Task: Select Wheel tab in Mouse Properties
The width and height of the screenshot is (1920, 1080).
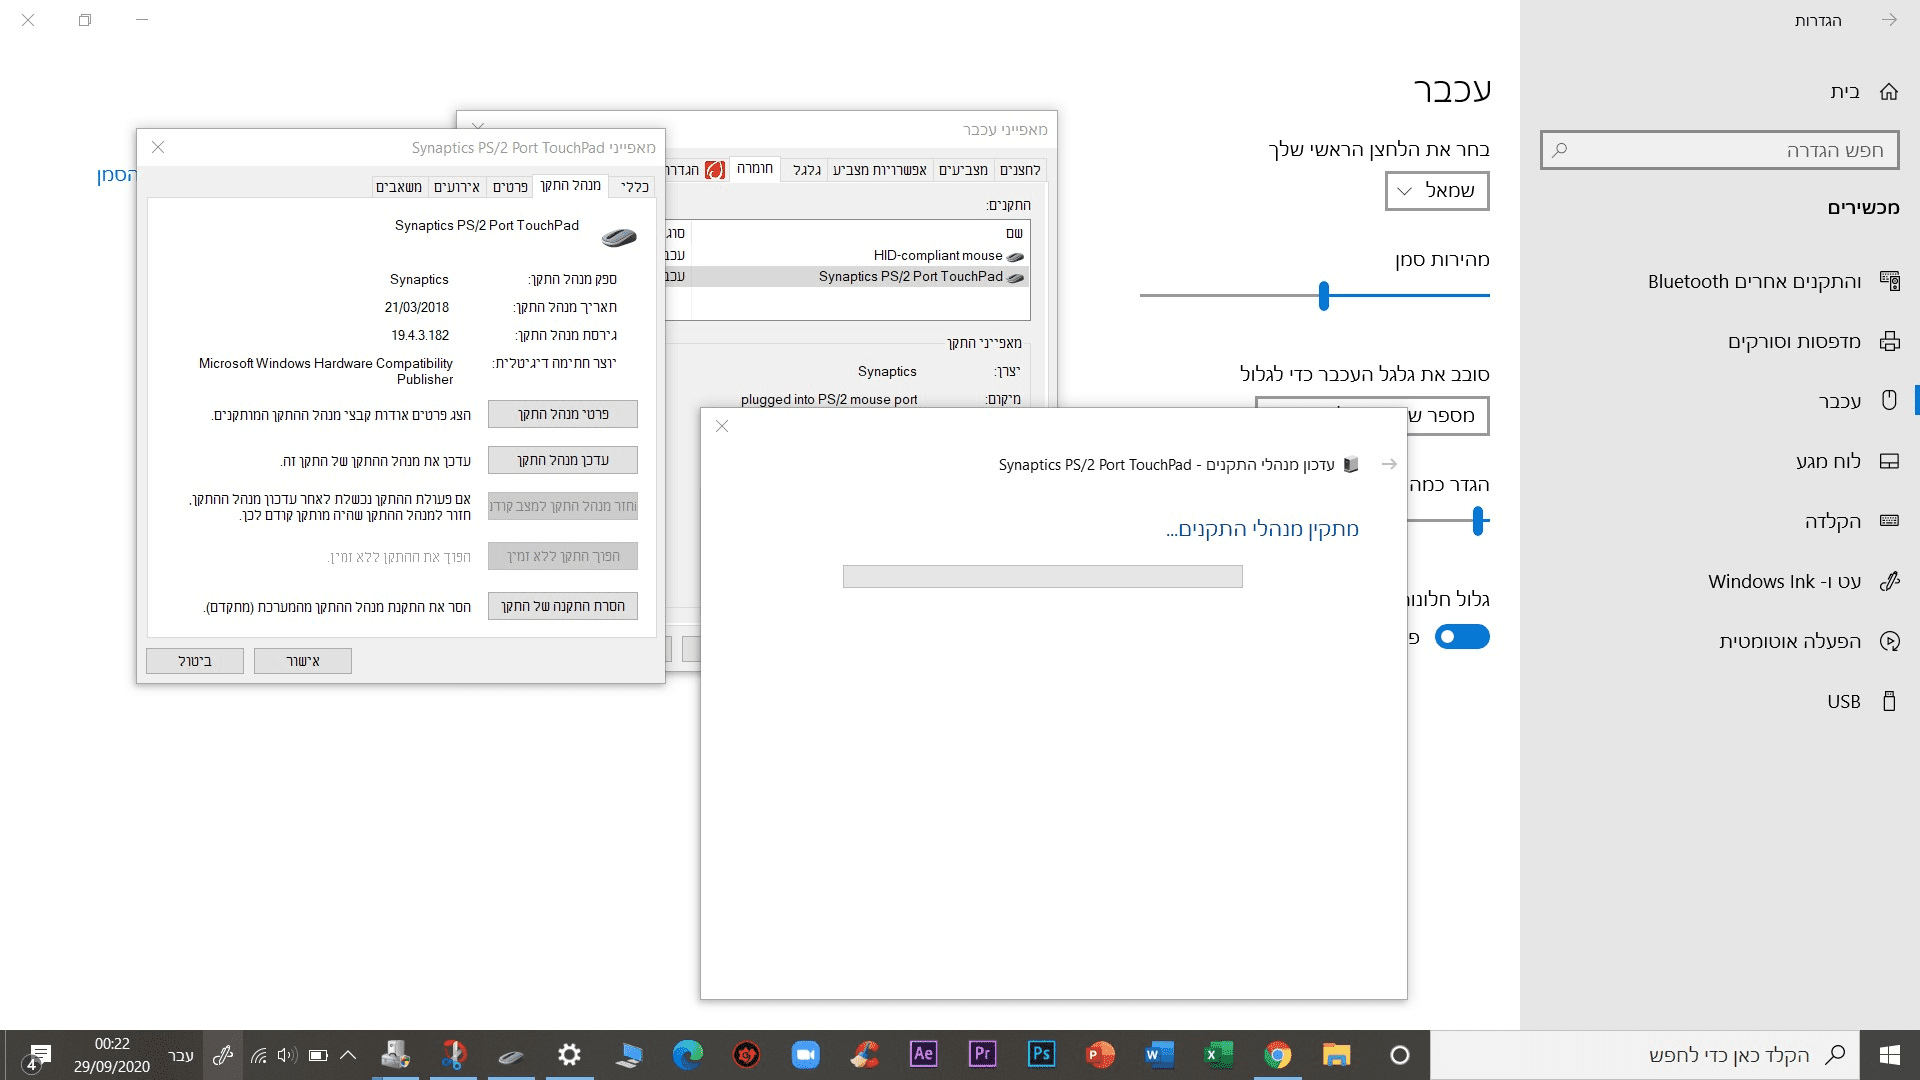Action: point(807,170)
